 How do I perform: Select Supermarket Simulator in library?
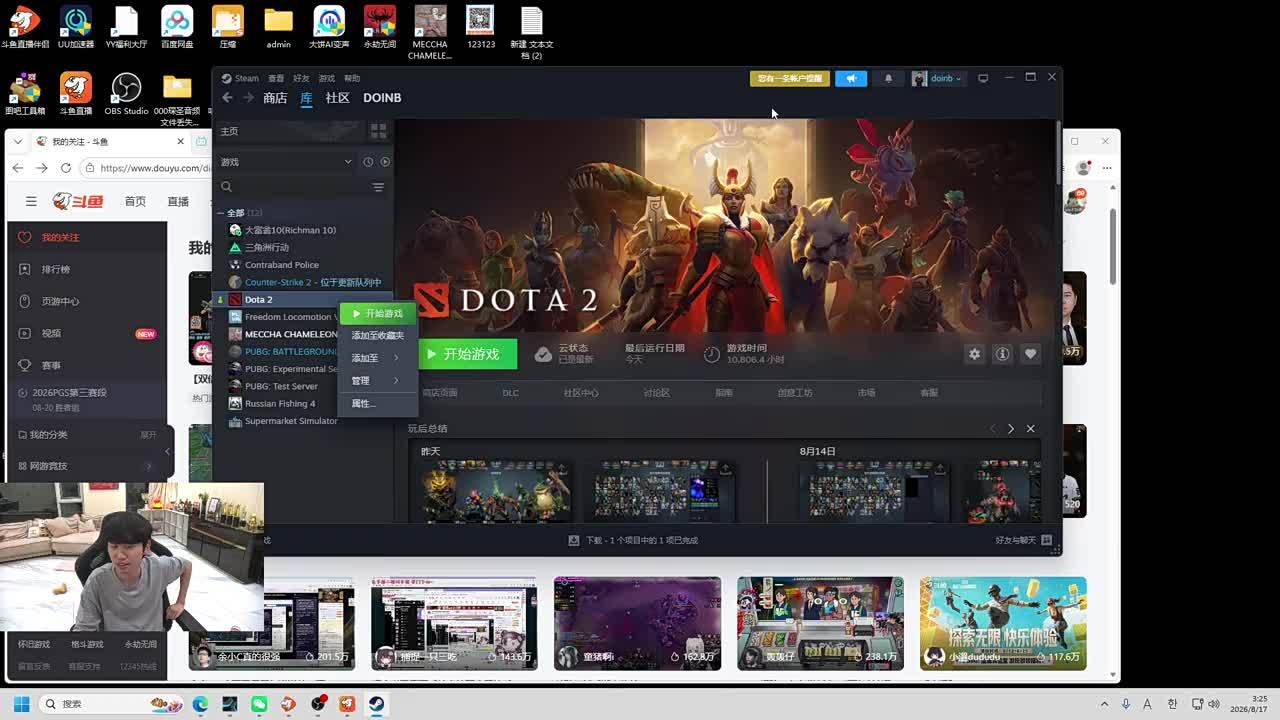pos(291,421)
